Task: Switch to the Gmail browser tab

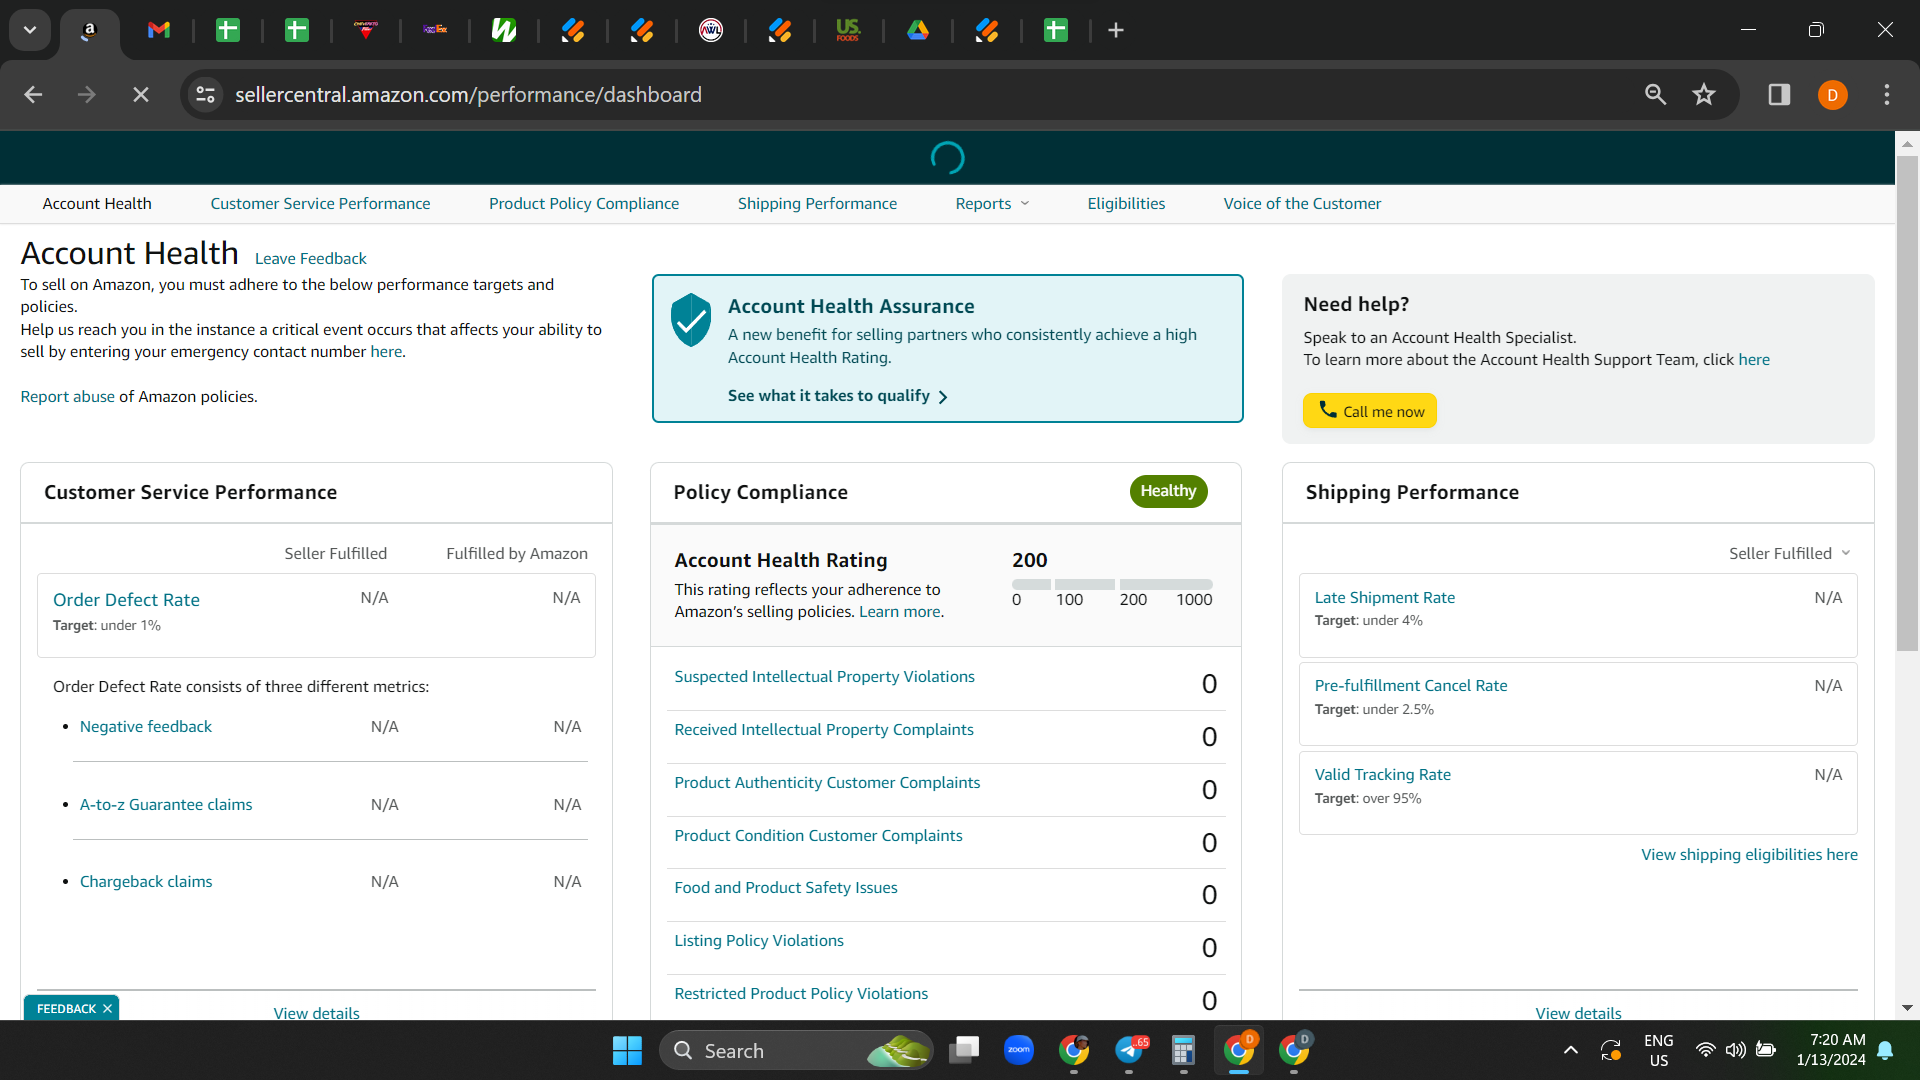Action: point(159,30)
